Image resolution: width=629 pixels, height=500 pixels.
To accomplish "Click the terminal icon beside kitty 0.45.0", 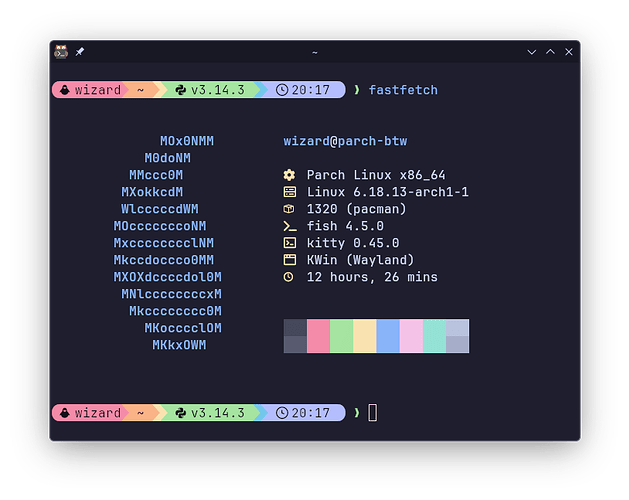I will [290, 243].
